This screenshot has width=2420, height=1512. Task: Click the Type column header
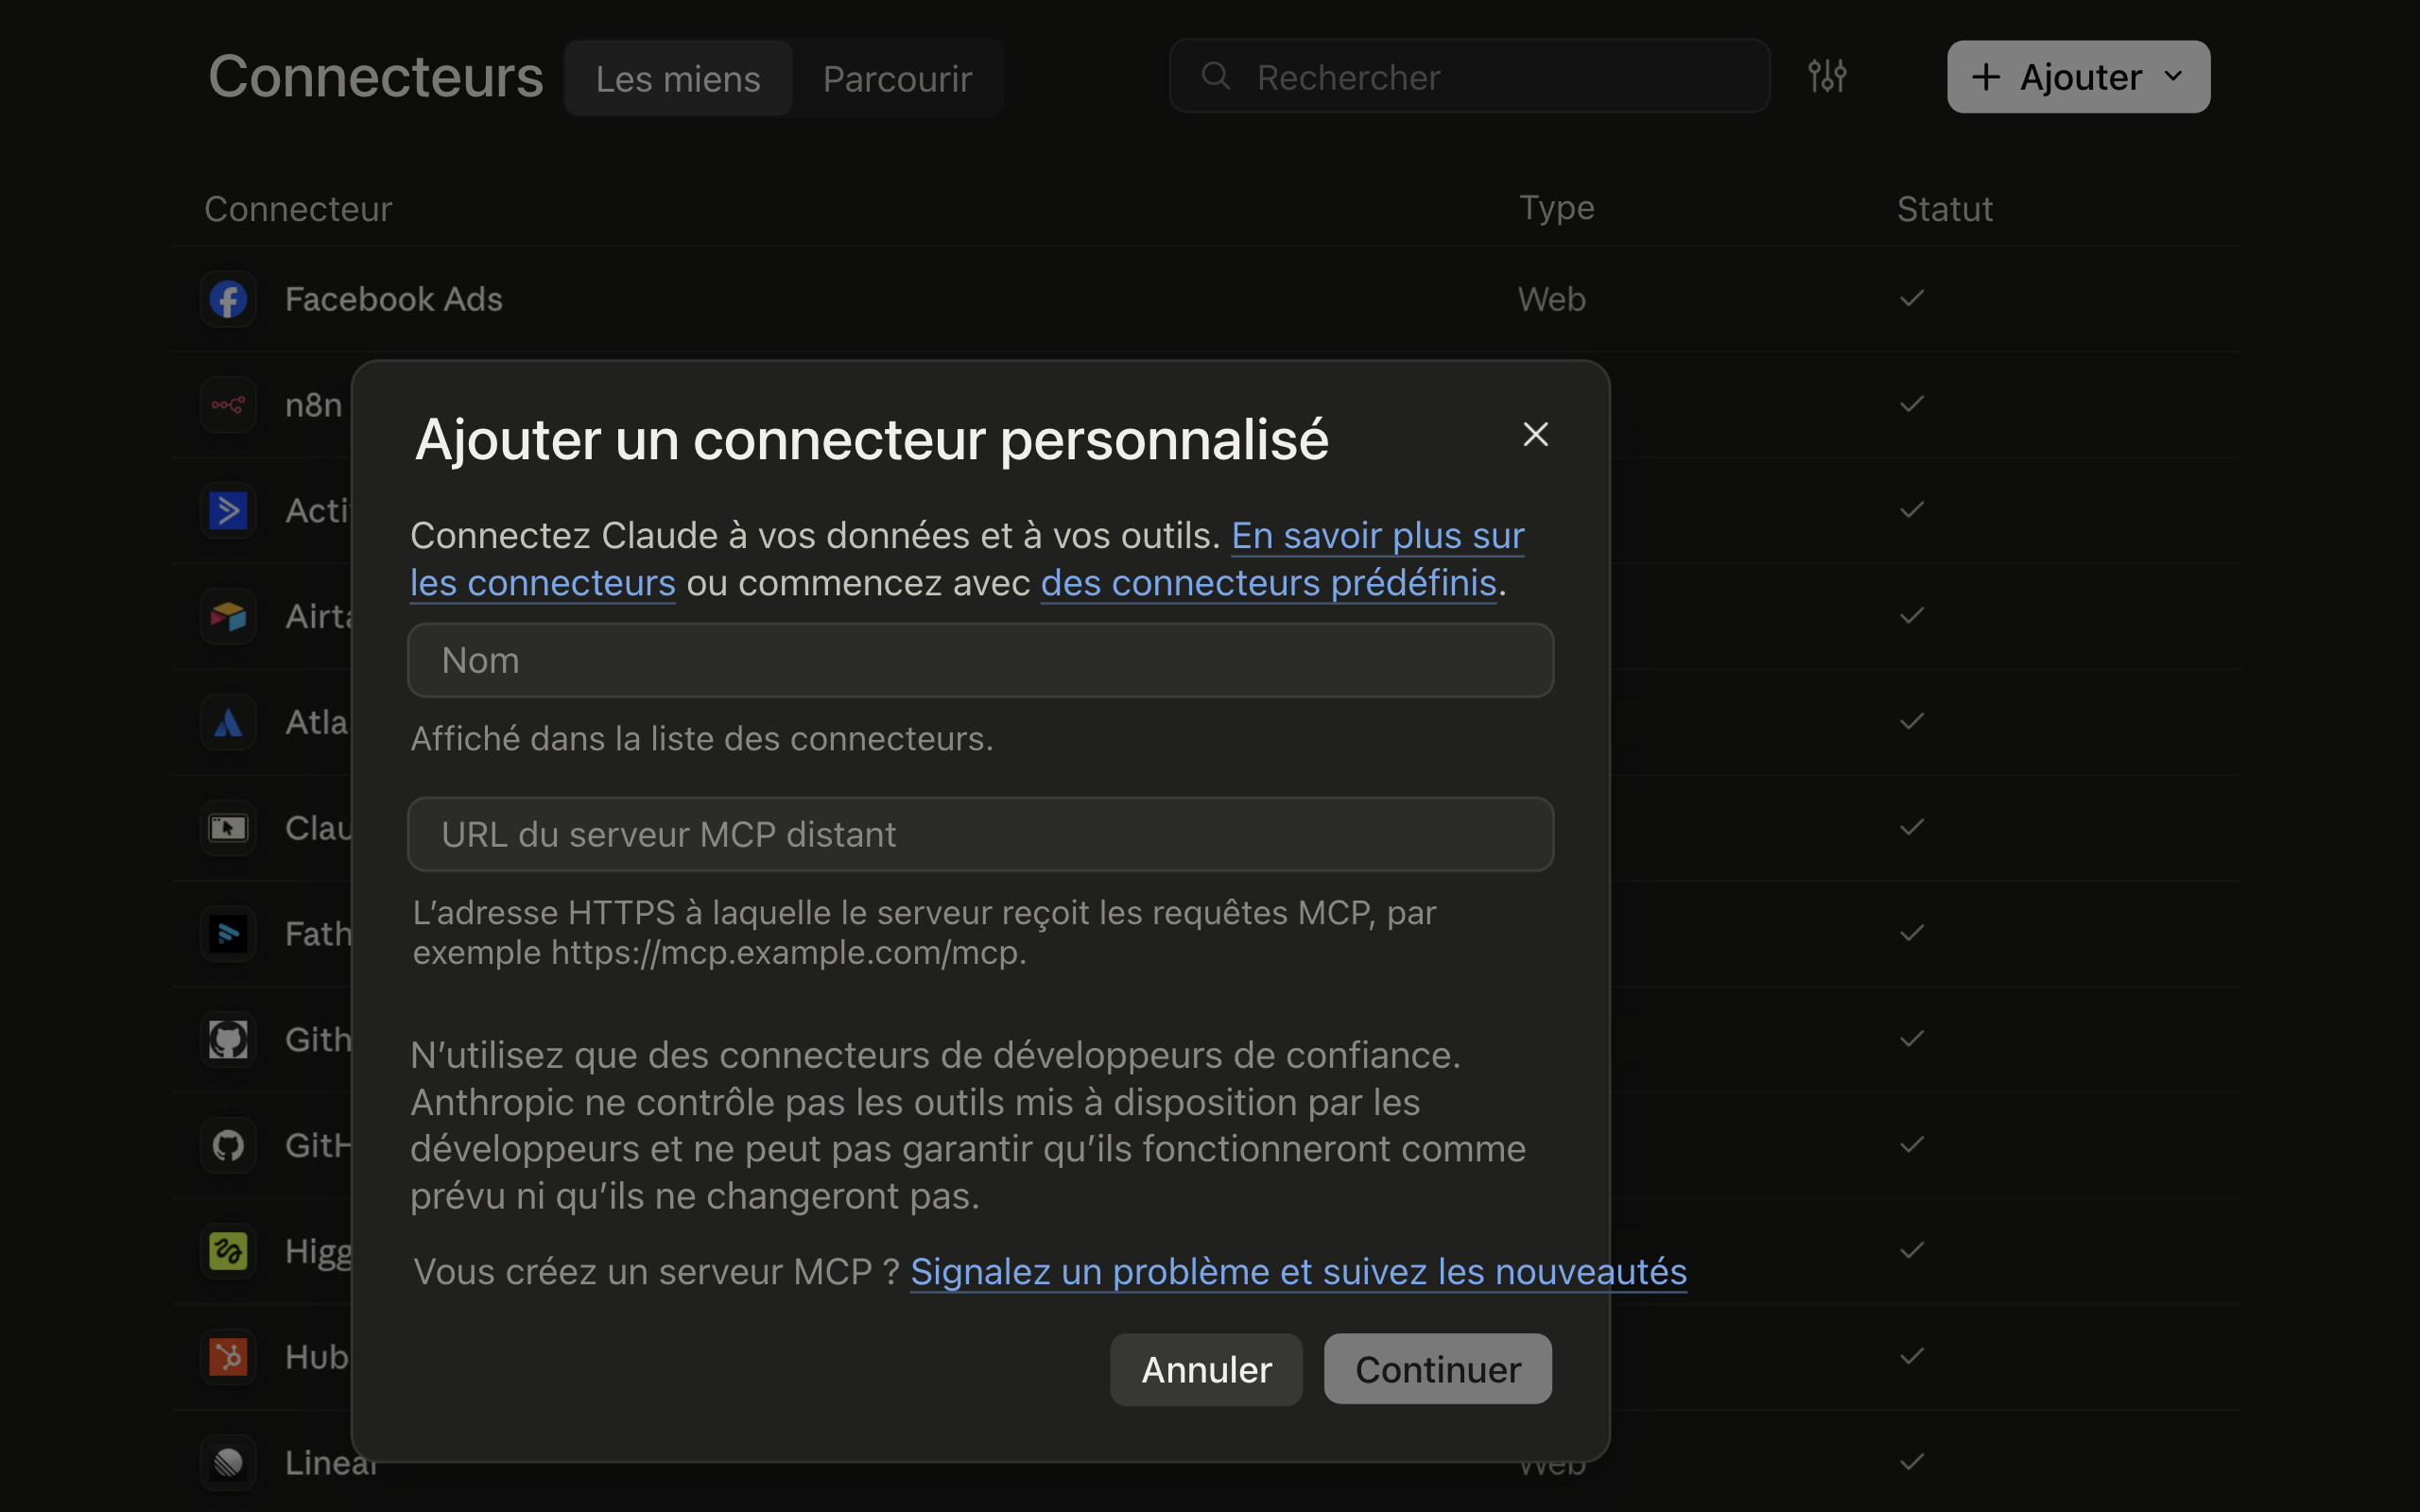click(x=1556, y=208)
